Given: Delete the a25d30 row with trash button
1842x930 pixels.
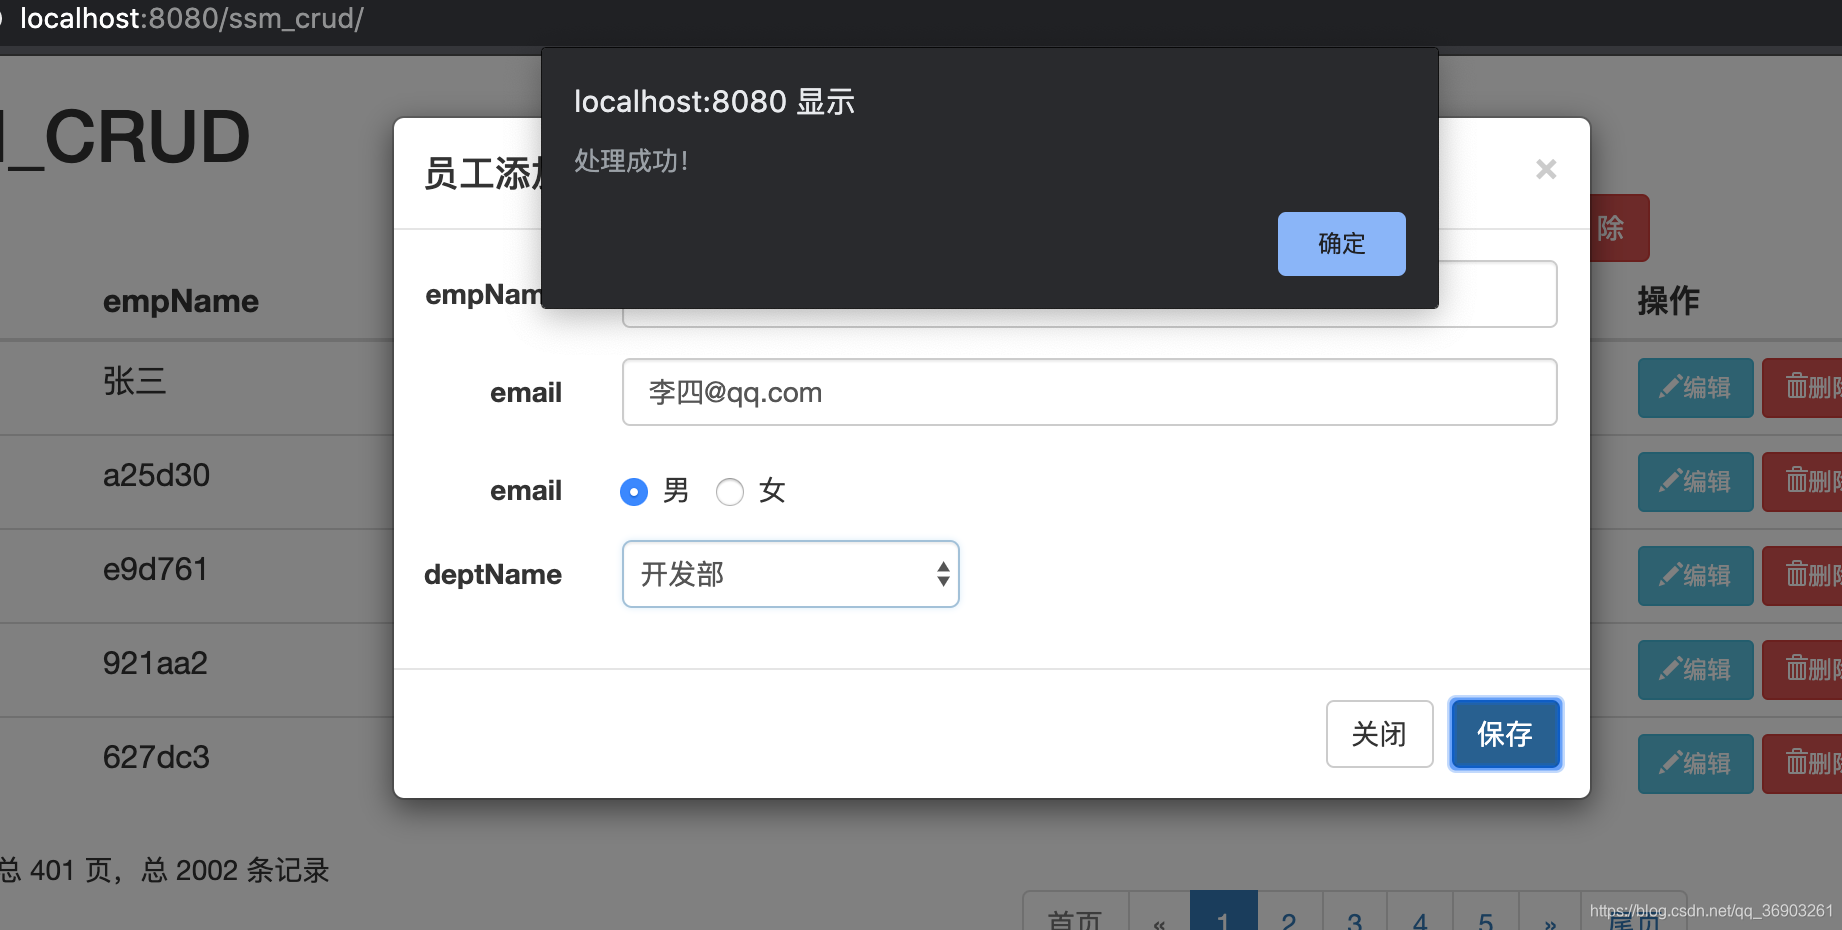Looking at the screenshot, I should (x=1802, y=482).
